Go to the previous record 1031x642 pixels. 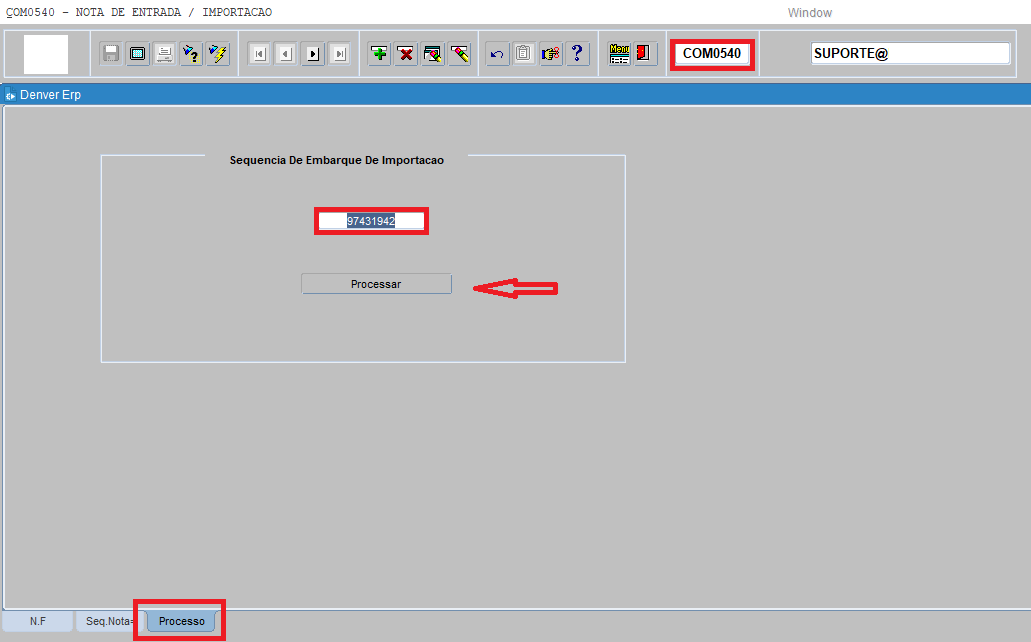[x=285, y=54]
